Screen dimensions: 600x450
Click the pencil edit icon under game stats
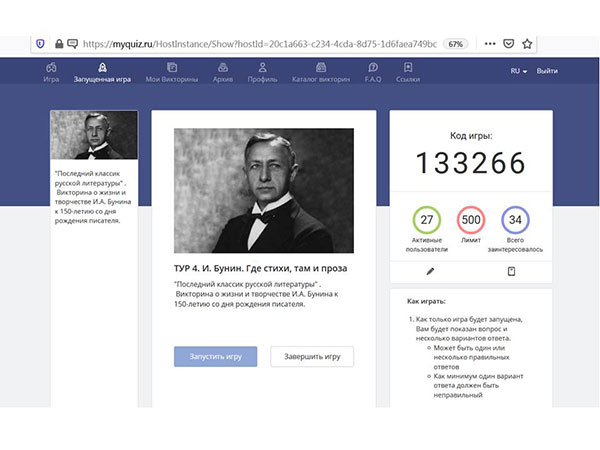(x=430, y=271)
